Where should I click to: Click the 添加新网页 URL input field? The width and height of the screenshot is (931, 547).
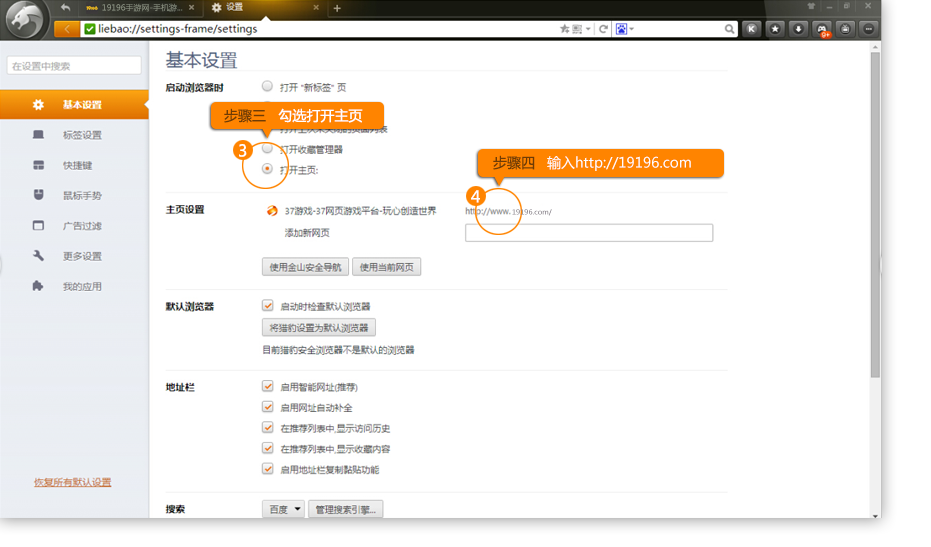588,233
